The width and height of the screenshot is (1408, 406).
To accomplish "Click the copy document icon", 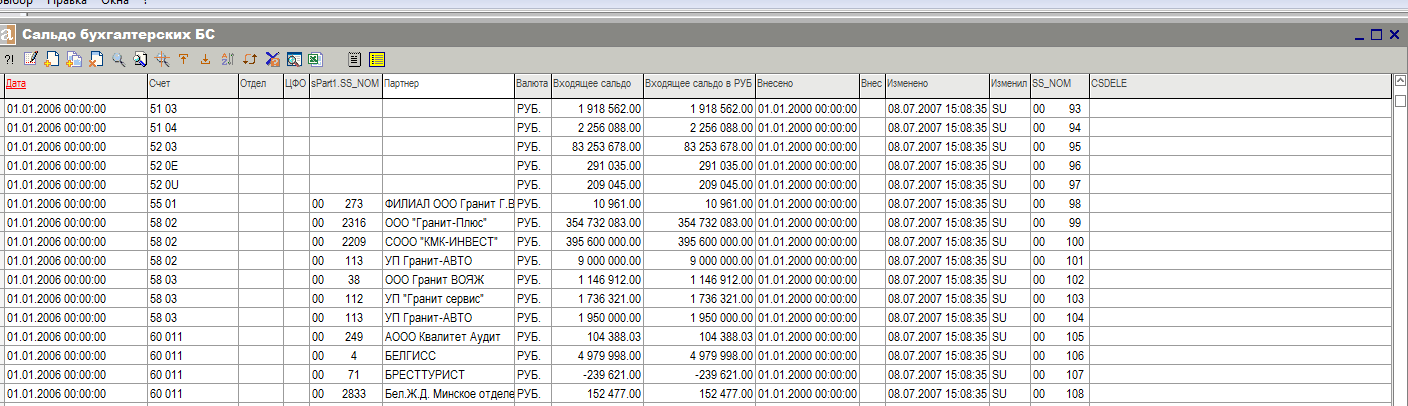I will click(x=74, y=60).
